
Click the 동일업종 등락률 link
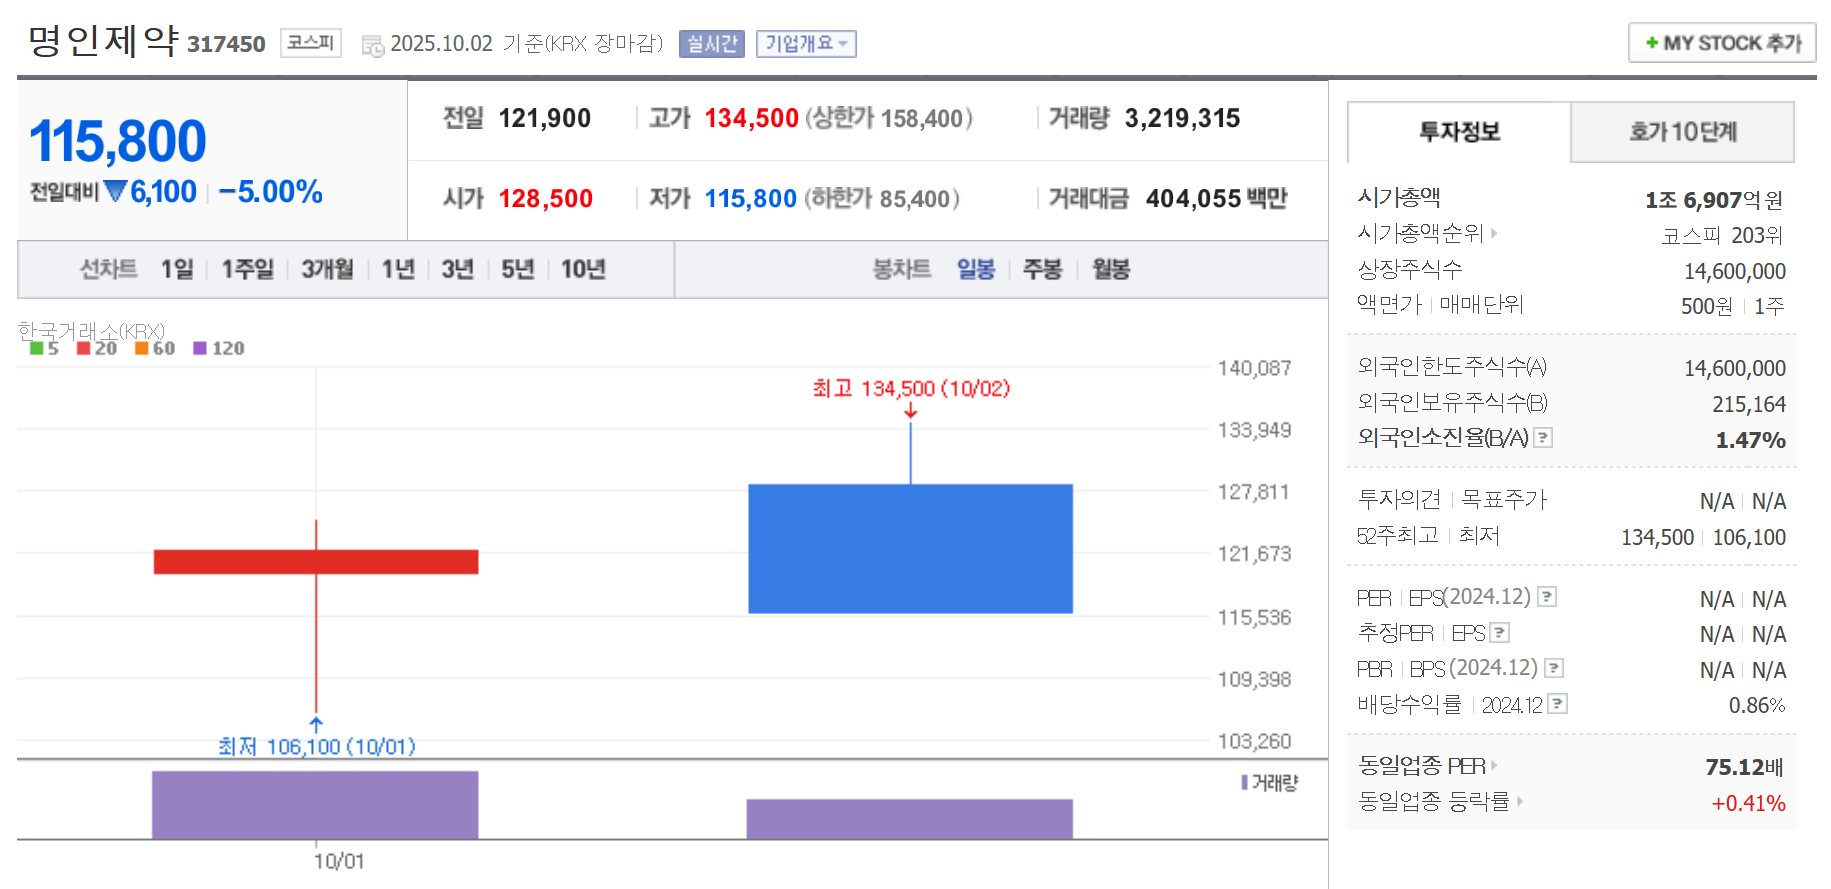1433,801
